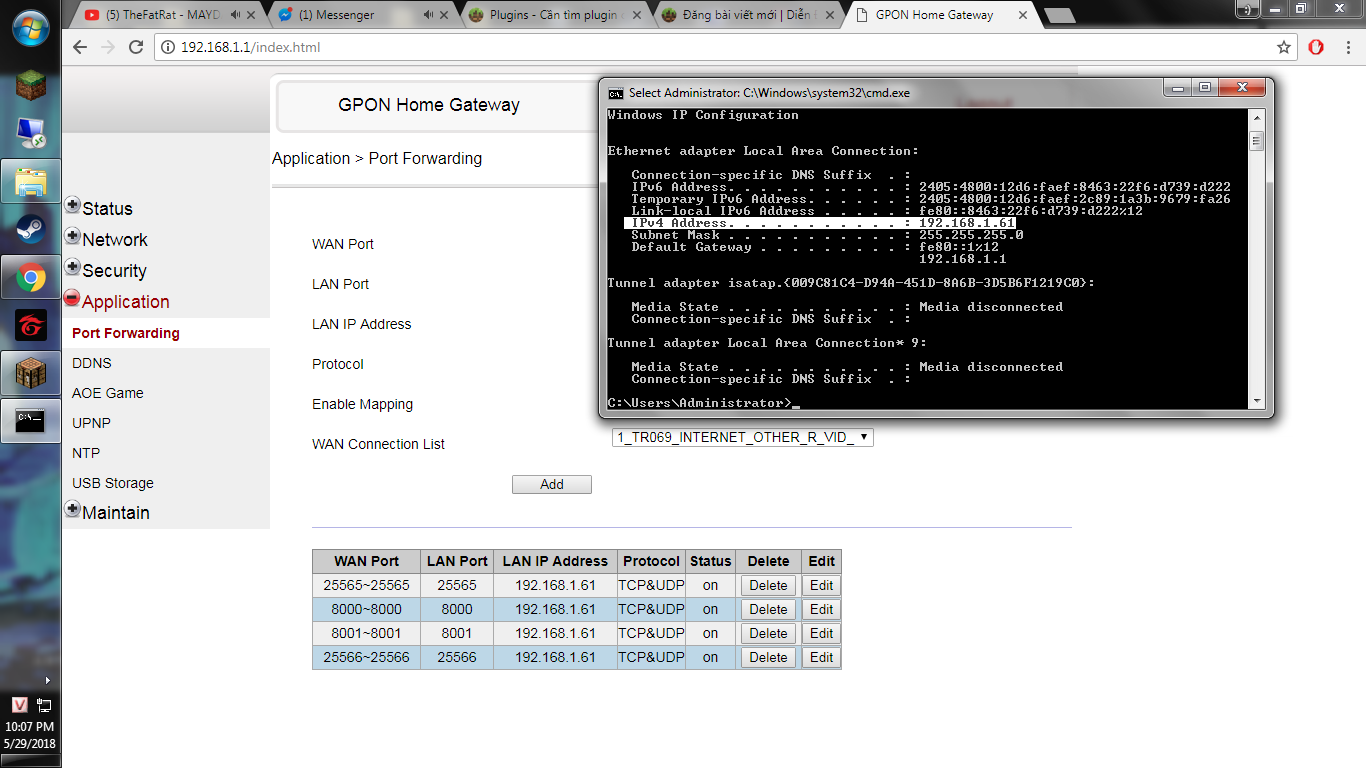Image resolution: width=1366 pixels, height=768 pixels.
Task: View site information icon in address bar
Action: [169, 47]
